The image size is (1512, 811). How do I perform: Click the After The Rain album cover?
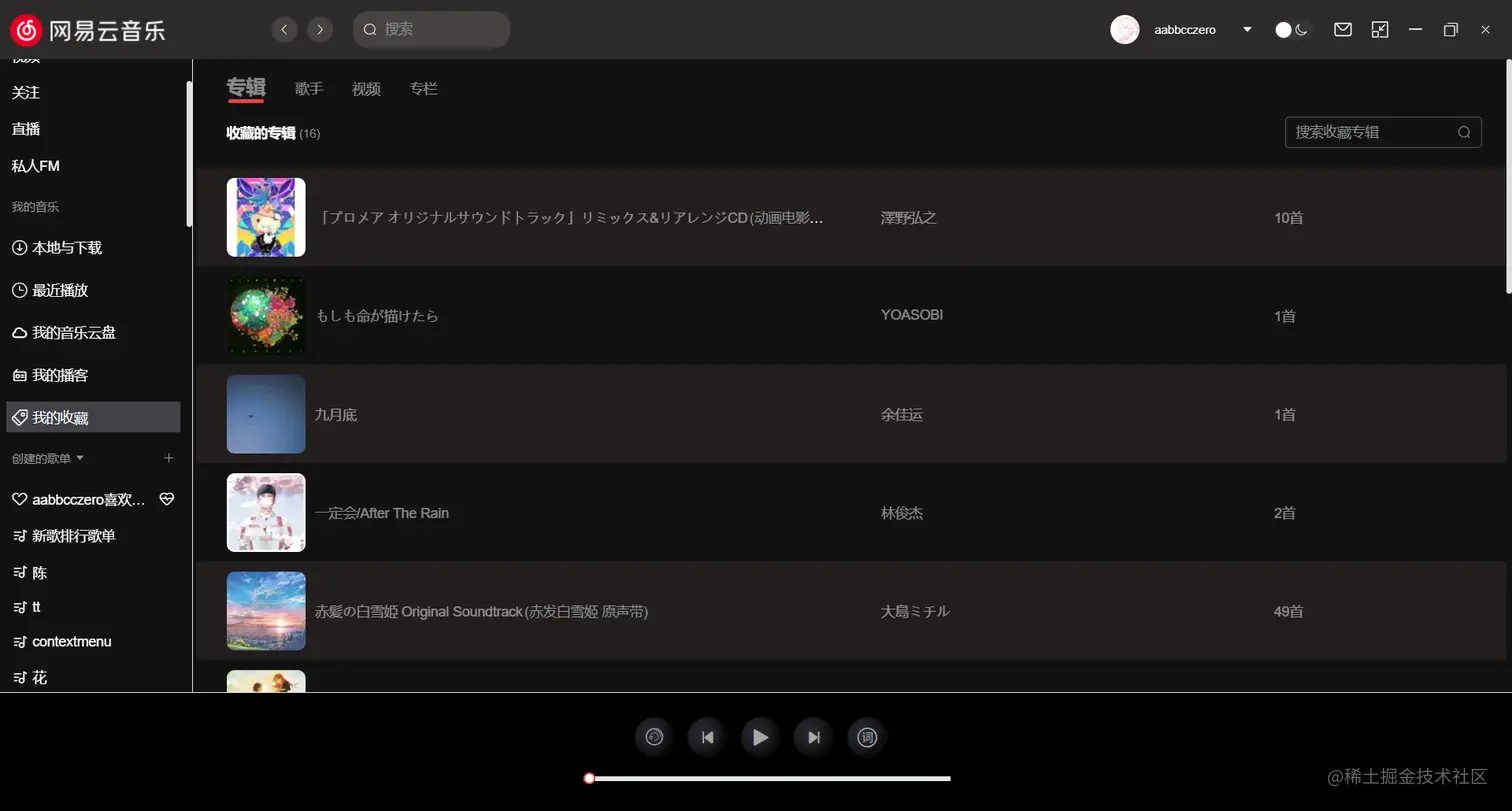pos(266,513)
